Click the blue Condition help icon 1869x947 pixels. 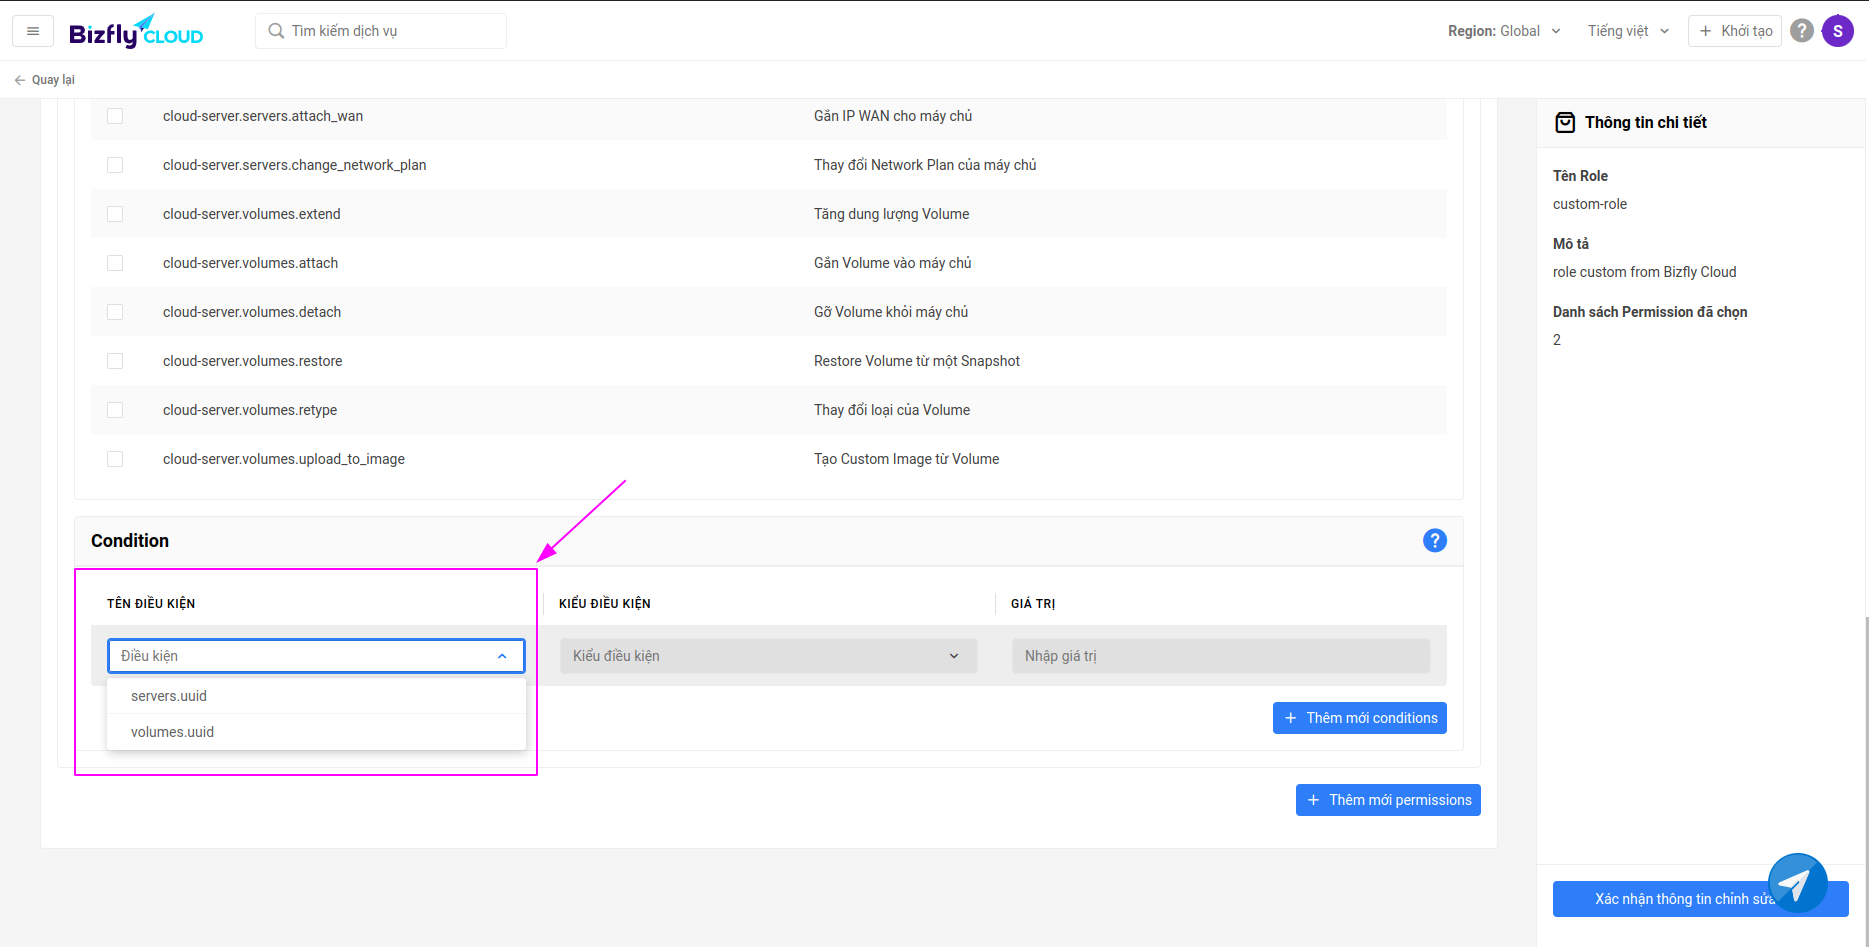(x=1434, y=540)
